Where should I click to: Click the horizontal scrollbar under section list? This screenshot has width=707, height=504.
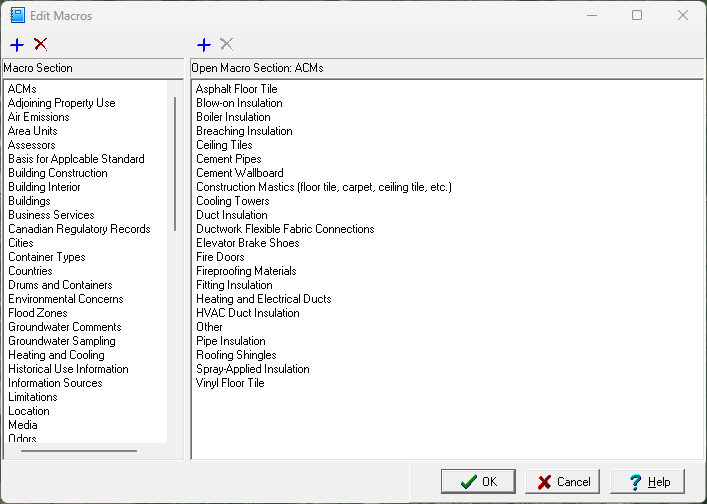79,451
